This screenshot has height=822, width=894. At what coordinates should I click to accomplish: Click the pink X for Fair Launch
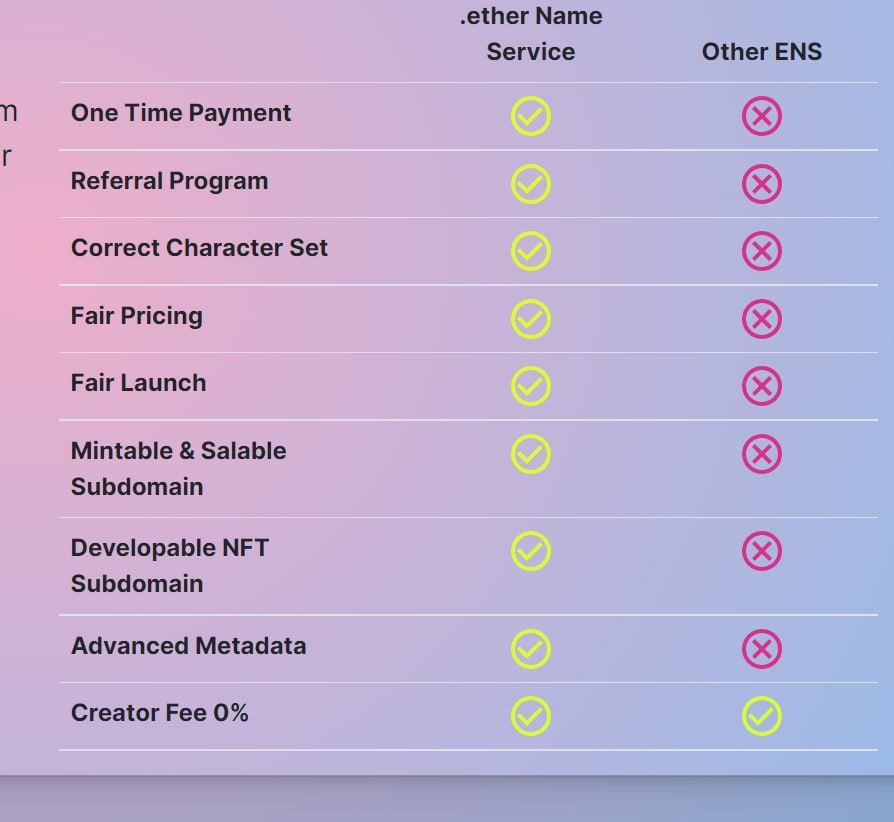[762, 386]
